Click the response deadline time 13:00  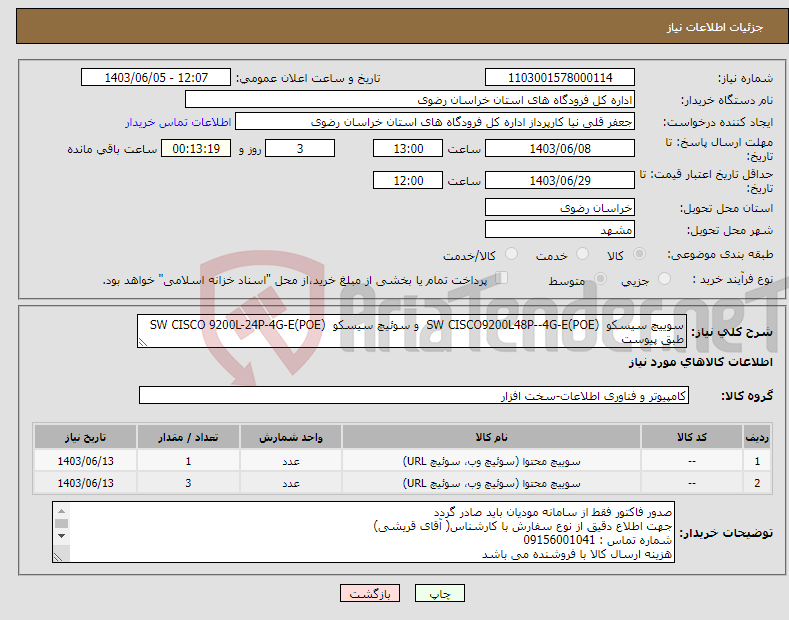pyautogui.click(x=408, y=148)
